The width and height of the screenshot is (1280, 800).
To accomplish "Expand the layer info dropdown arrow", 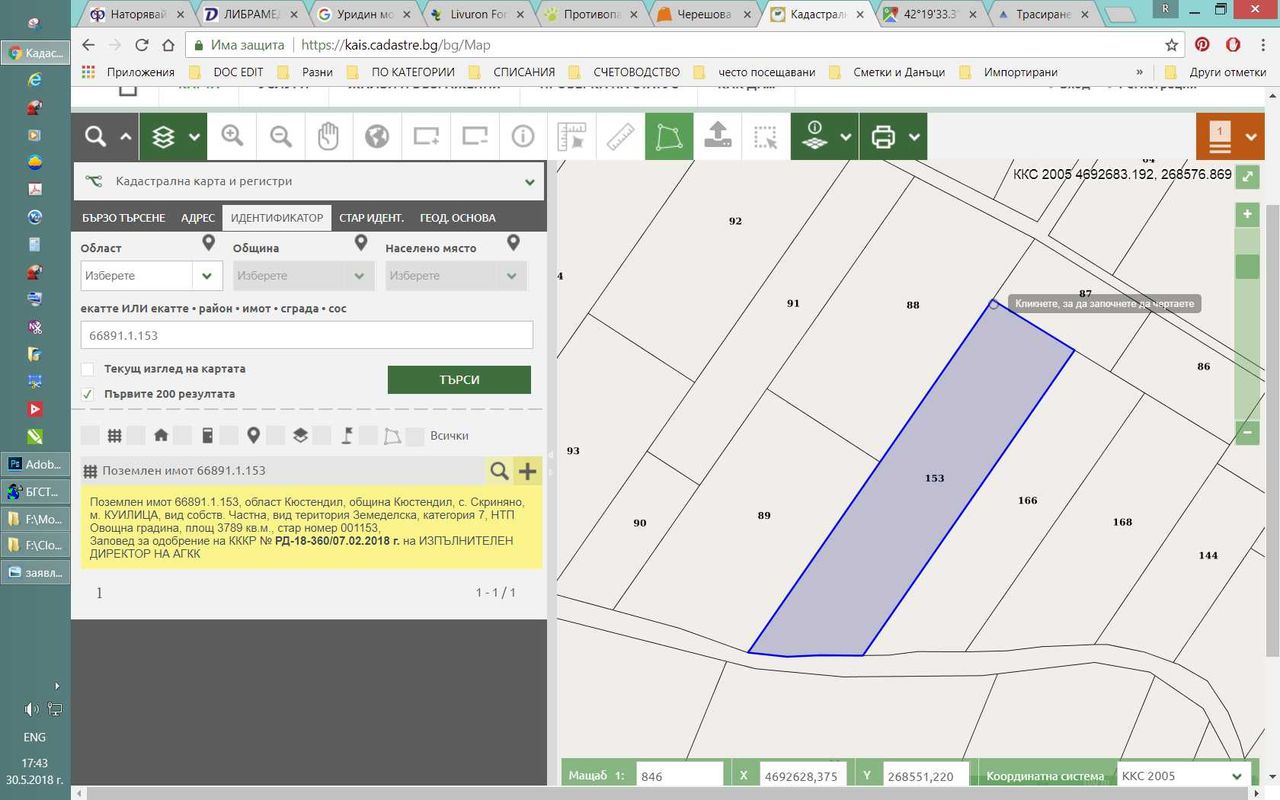I will pos(846,137).
